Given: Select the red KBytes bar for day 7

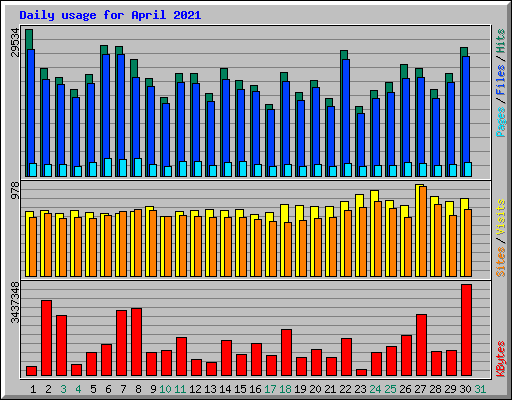Looking at the screenshot, I should (121, 343).
